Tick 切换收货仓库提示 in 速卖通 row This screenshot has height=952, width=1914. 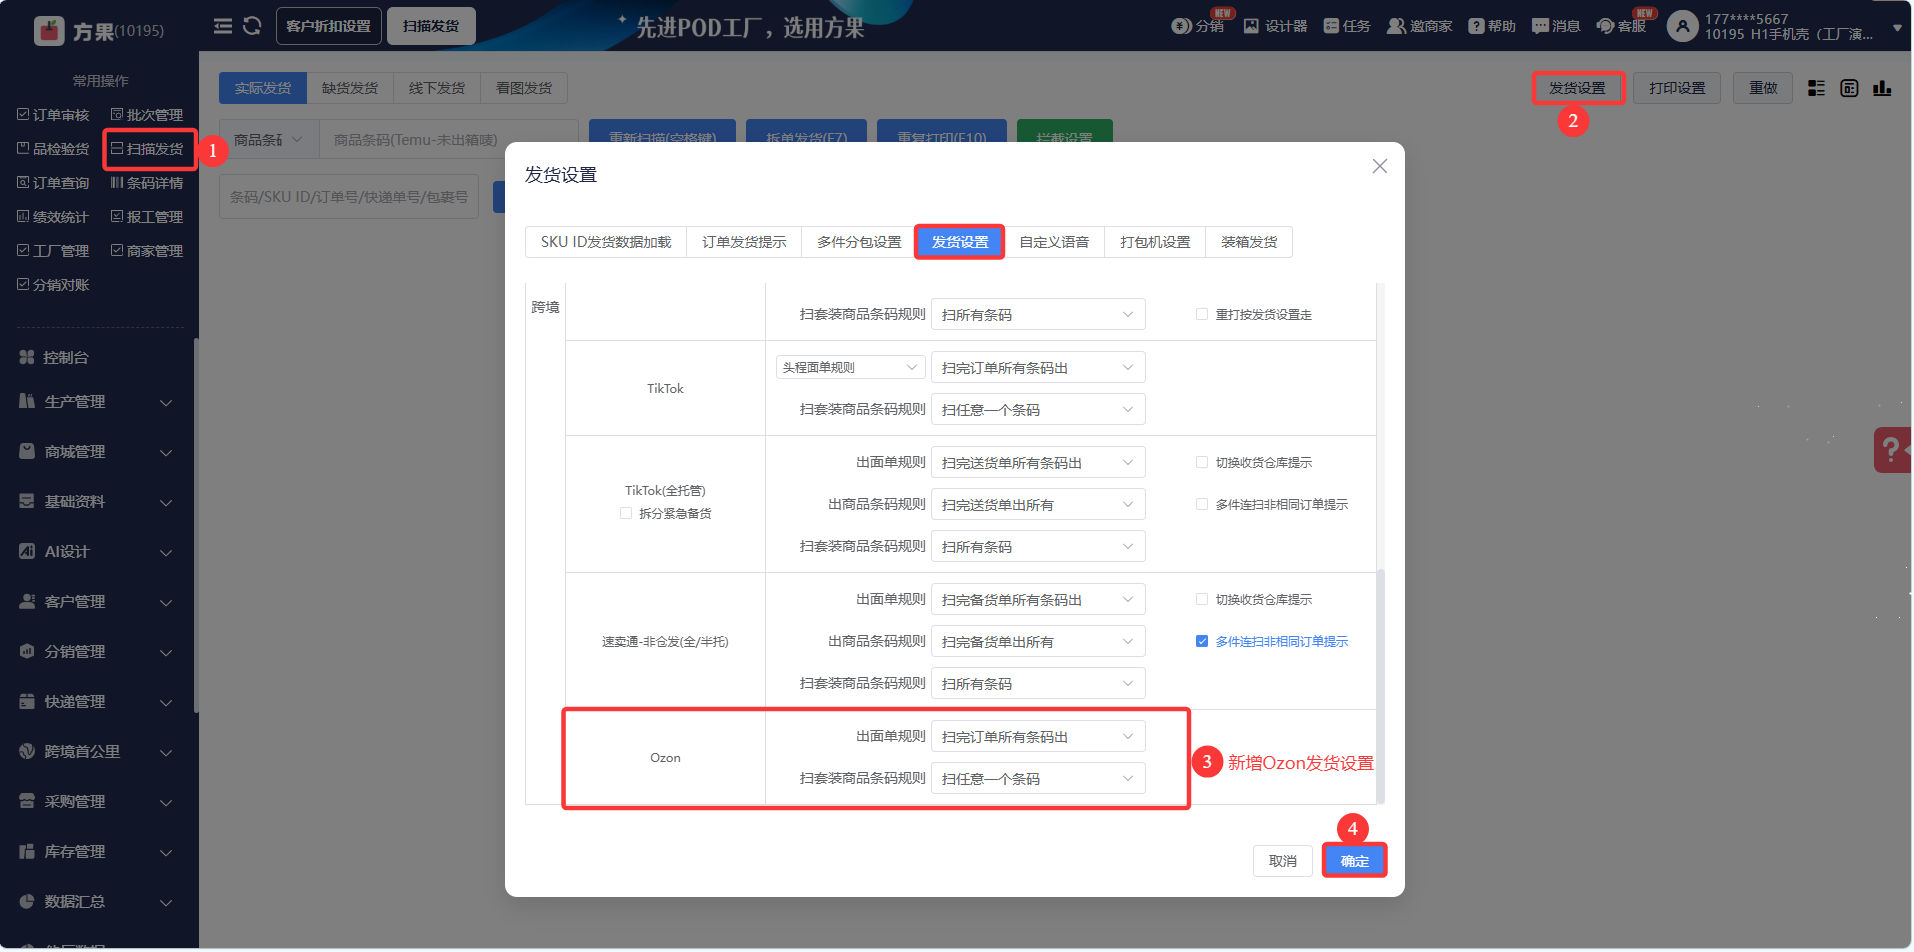point(1202,599)
